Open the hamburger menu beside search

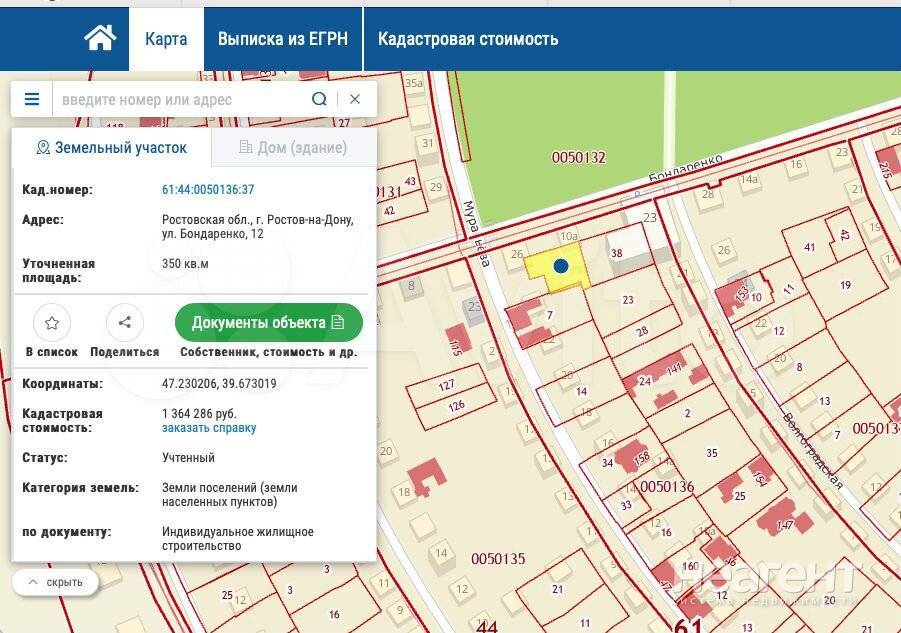coord(32,99)
